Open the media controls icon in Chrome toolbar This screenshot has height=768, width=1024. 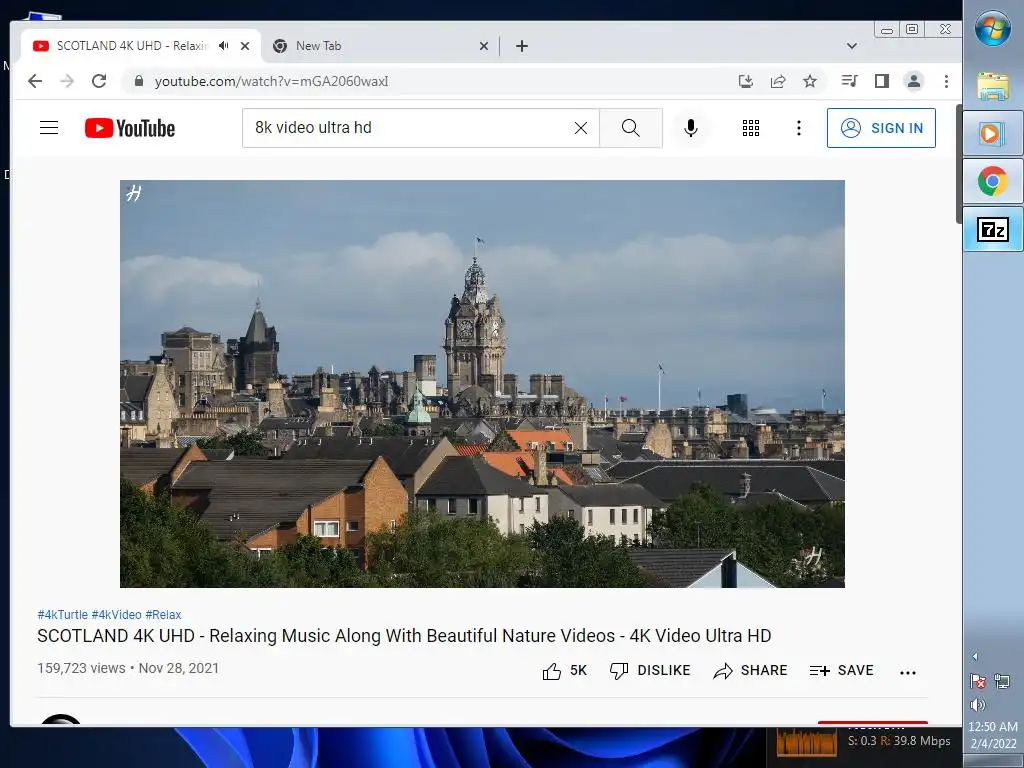pyautogui.click(x=850, y=81)
